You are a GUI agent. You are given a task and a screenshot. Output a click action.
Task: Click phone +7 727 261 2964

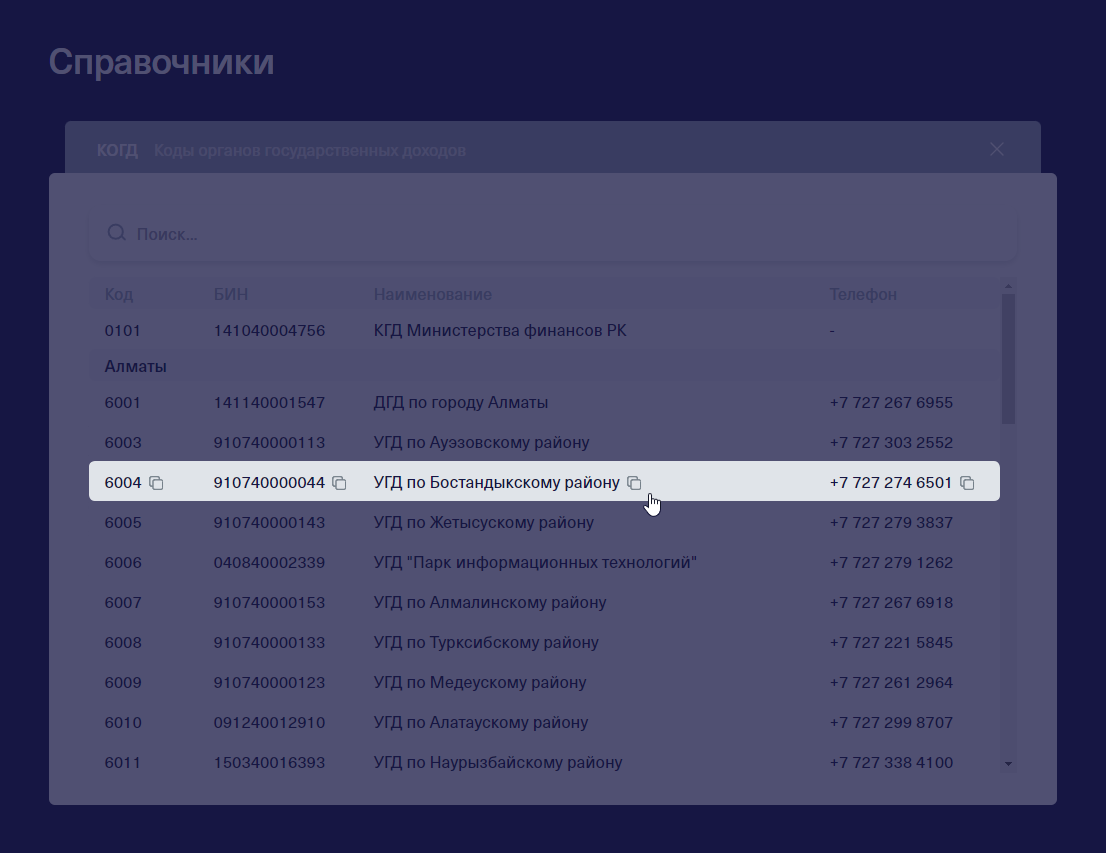point(891,683)
